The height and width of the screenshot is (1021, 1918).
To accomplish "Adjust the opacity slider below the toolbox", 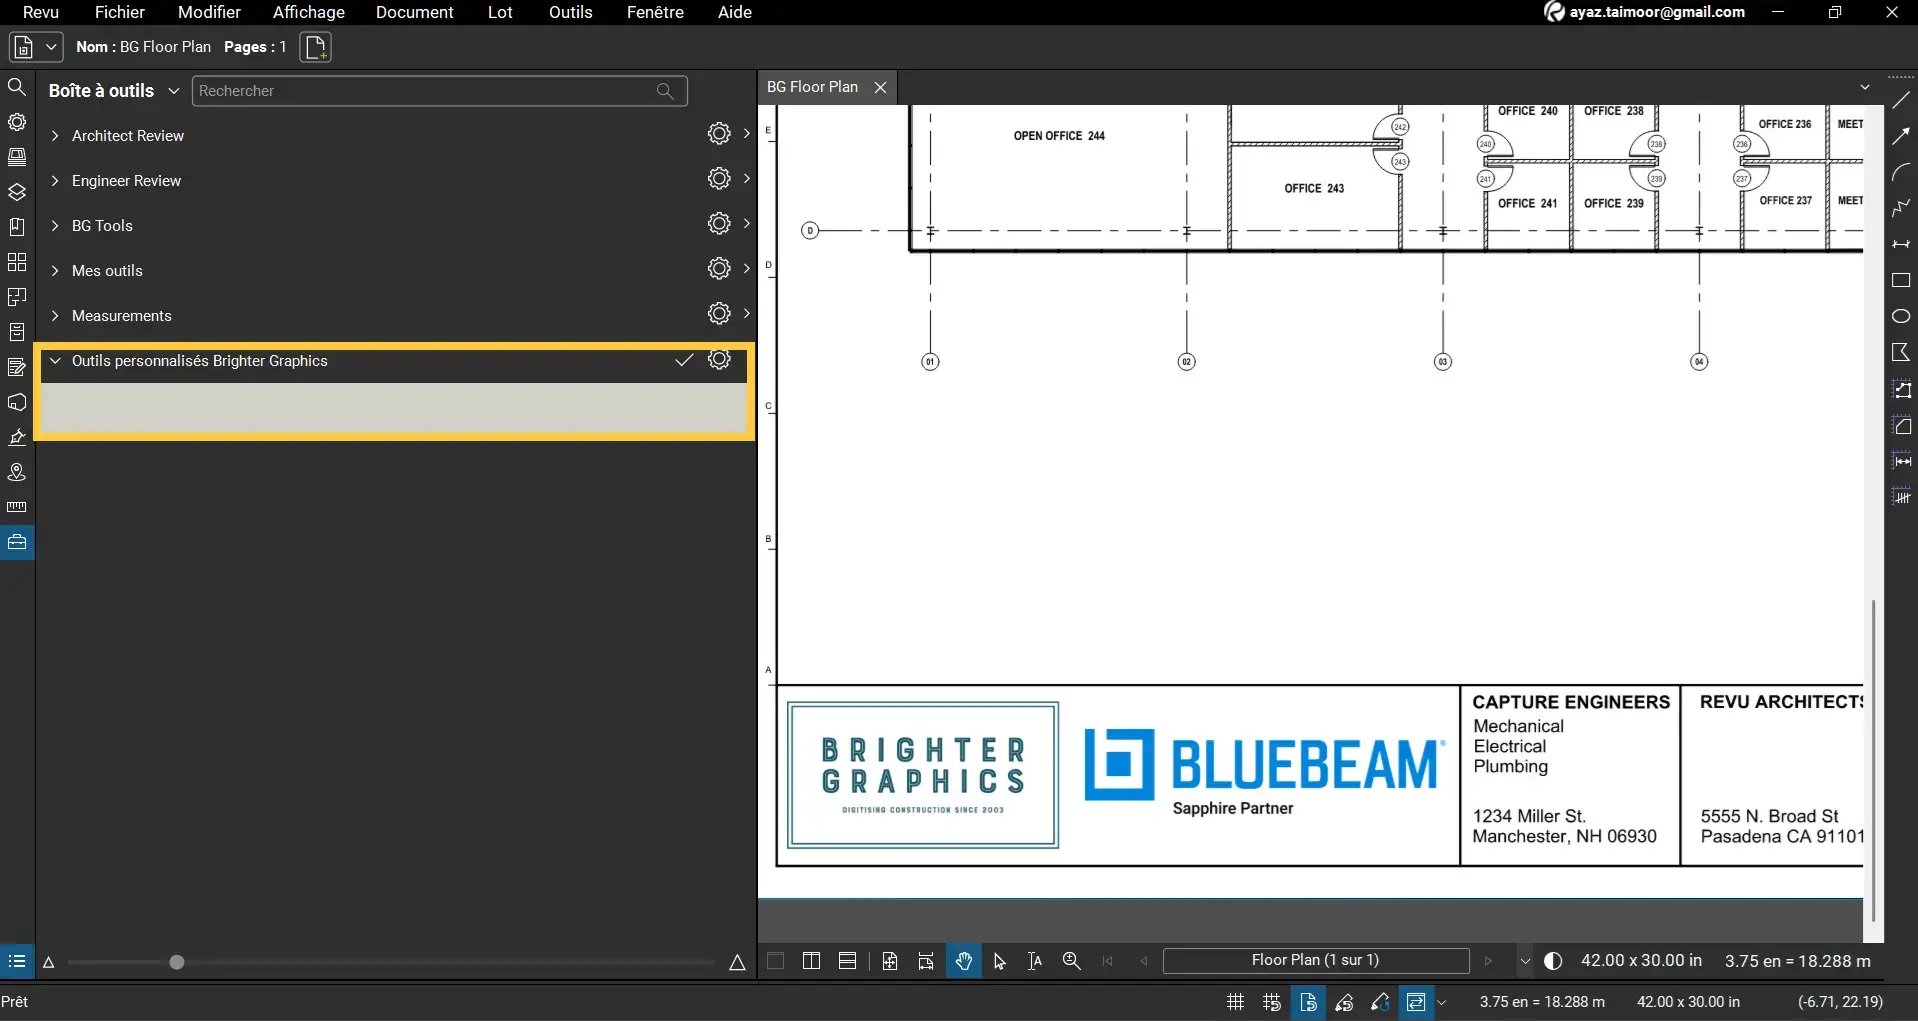I will (x=177, y=962).
